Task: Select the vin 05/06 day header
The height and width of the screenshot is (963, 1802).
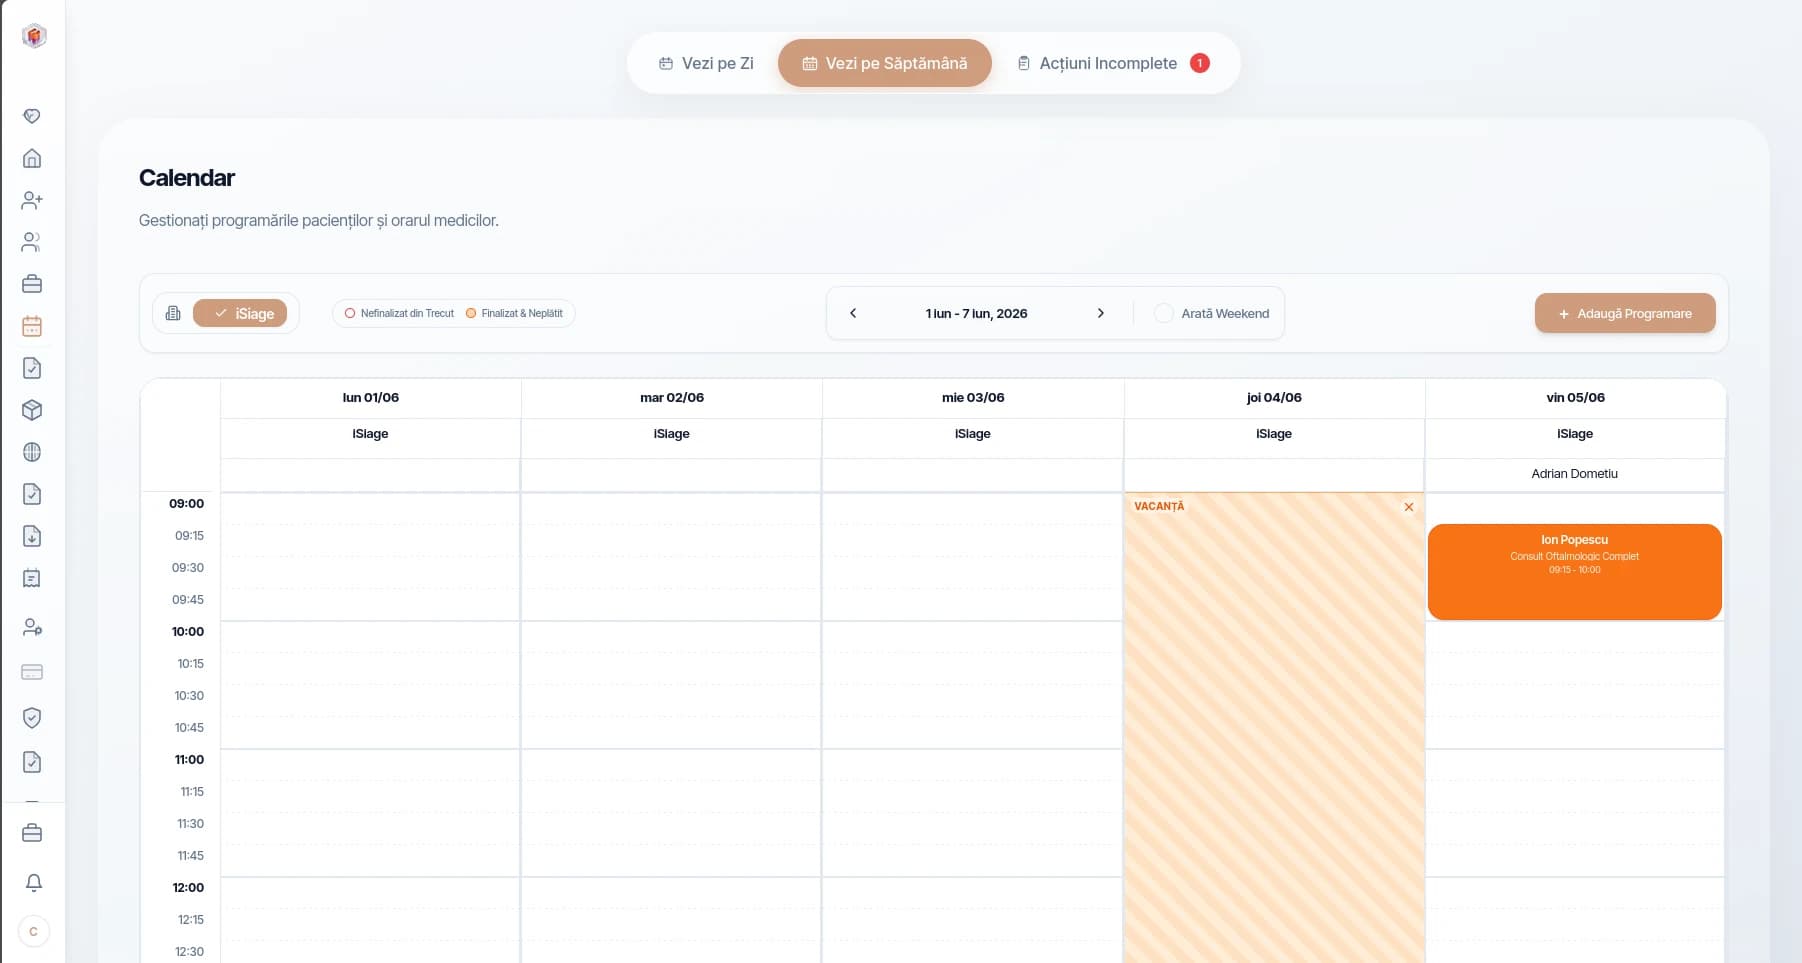Action: [x=1576, y=398]
